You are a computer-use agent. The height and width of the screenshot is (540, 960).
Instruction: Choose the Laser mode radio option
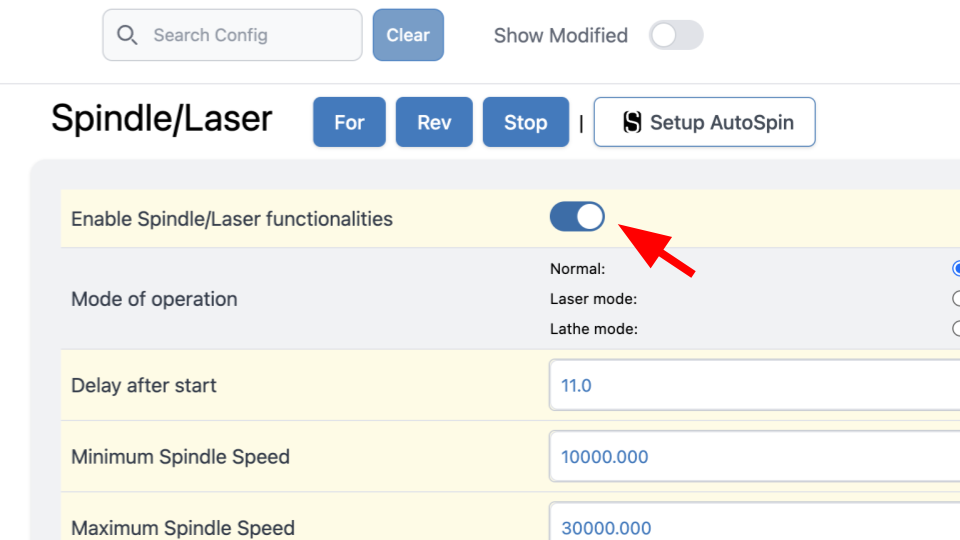(956, 298)
